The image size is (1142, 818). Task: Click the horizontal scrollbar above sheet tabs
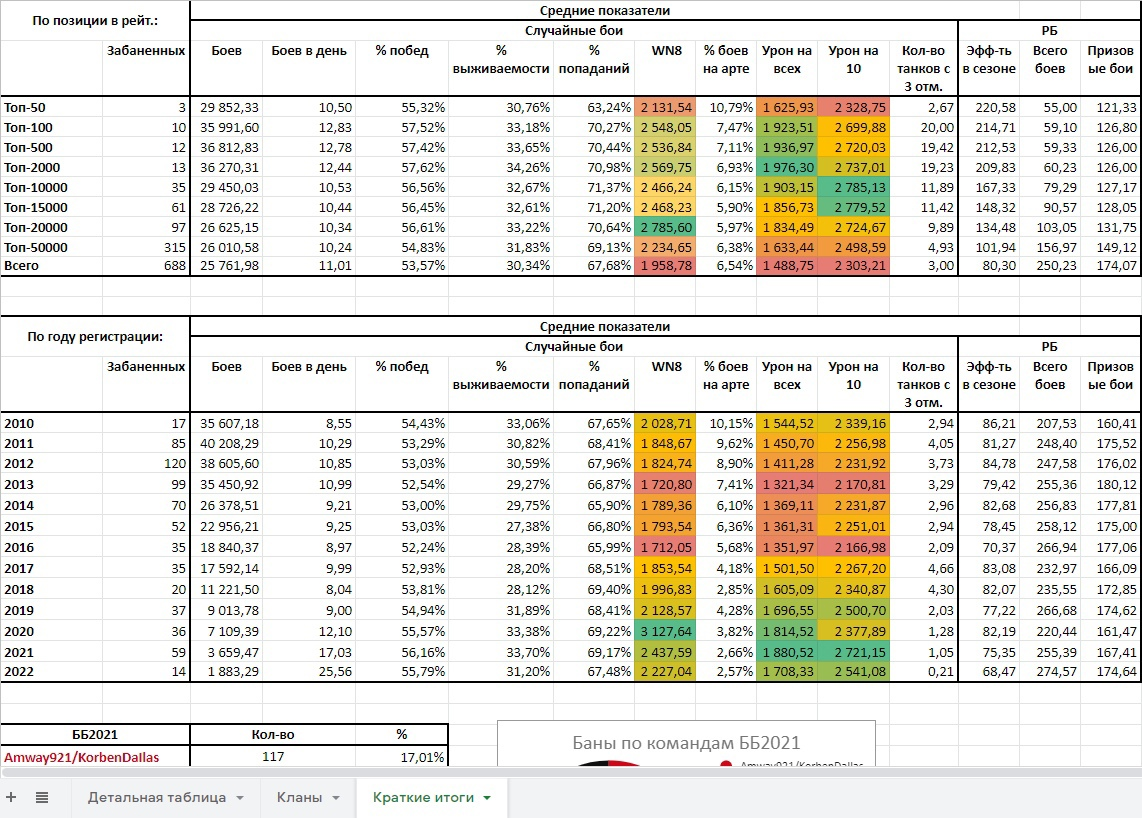click(x=571, y=771)
